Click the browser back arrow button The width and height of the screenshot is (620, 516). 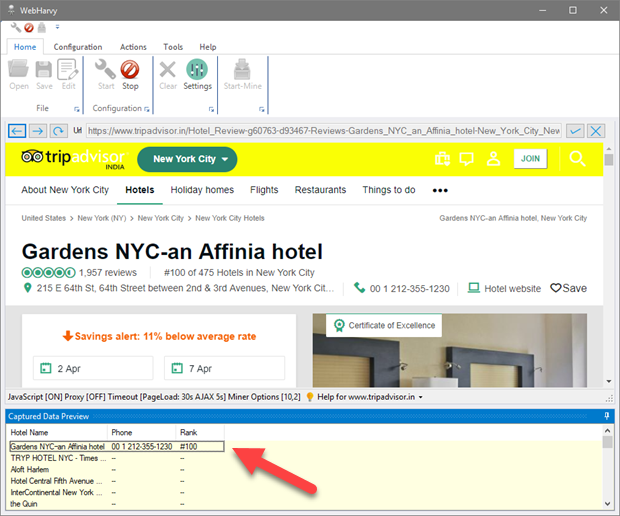click(17, 131)
